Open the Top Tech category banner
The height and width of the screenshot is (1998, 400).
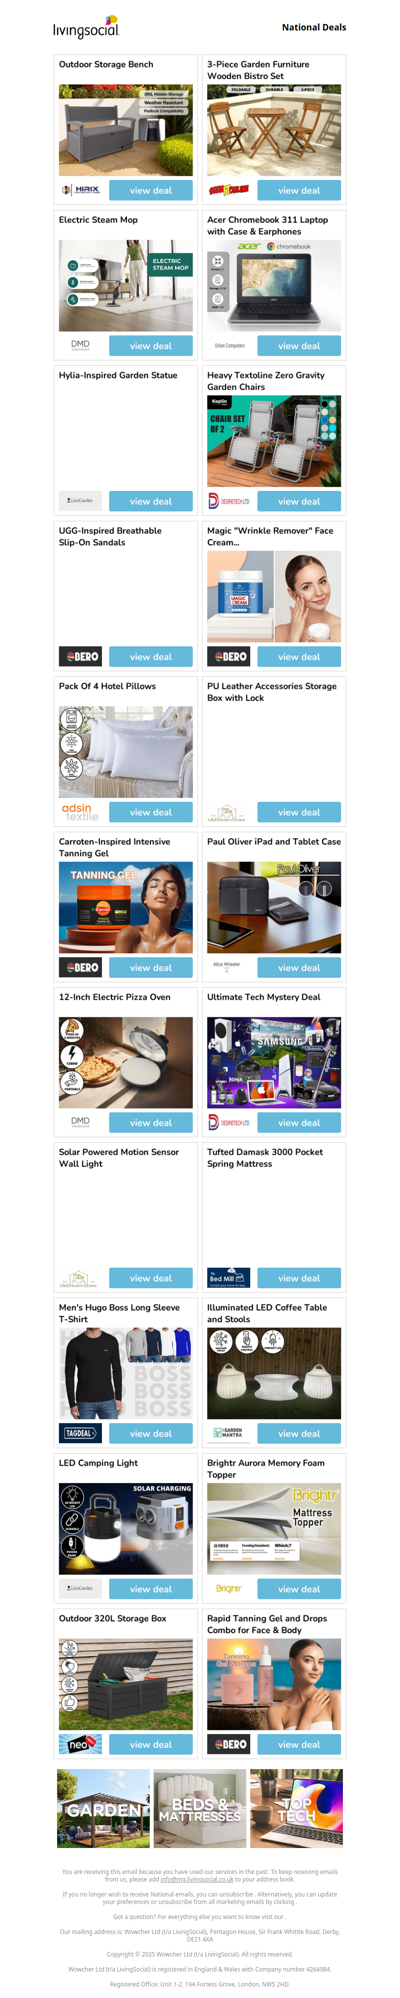[296, 1808]
